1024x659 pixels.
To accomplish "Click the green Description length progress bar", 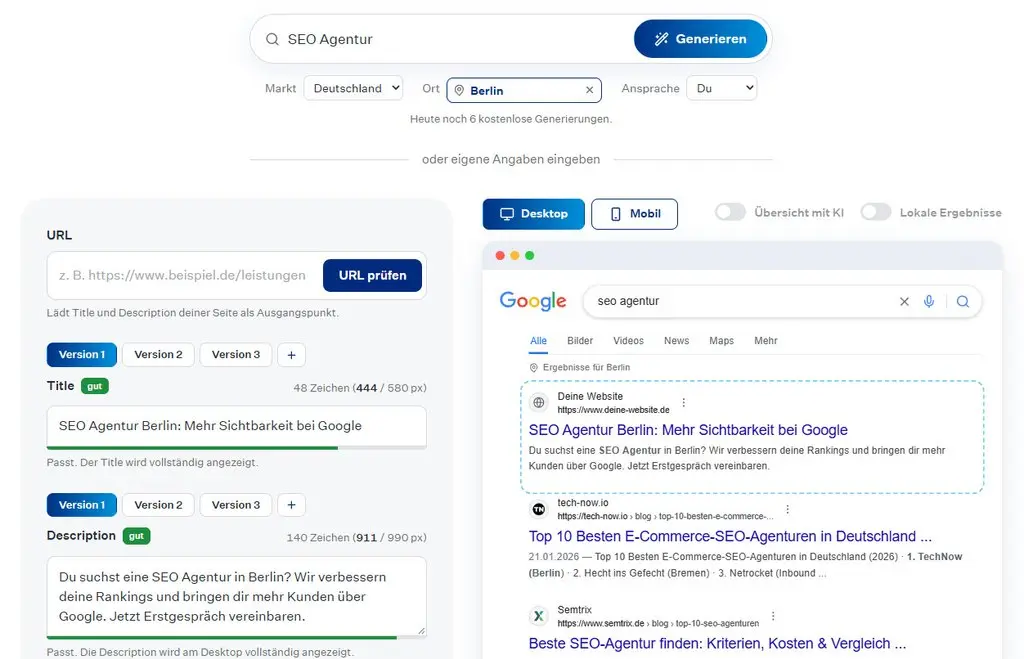I will 221,637.
